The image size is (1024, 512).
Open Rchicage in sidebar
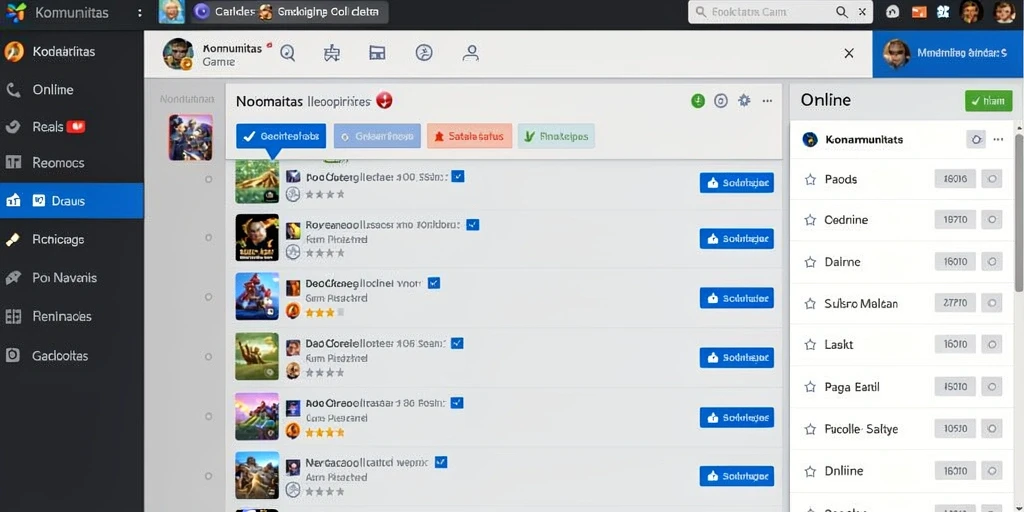[x=72, y=240]
